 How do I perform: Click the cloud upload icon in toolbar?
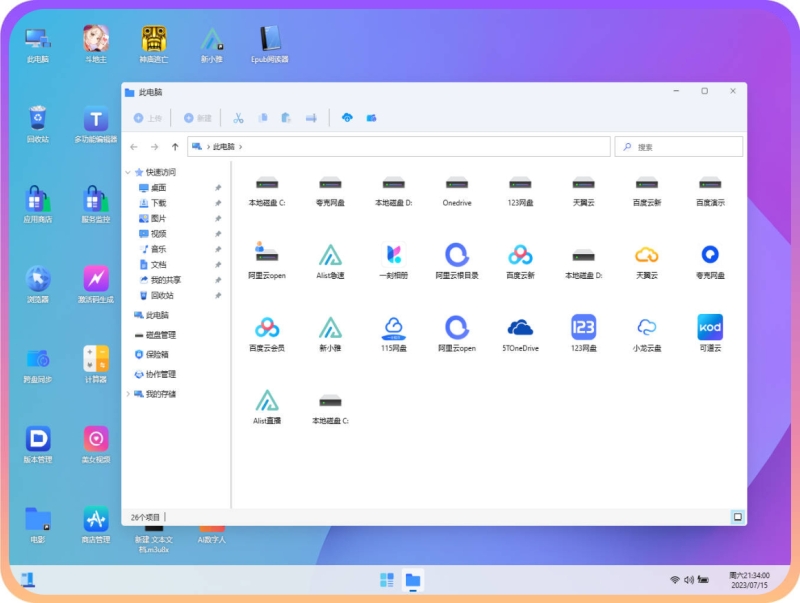347,118
